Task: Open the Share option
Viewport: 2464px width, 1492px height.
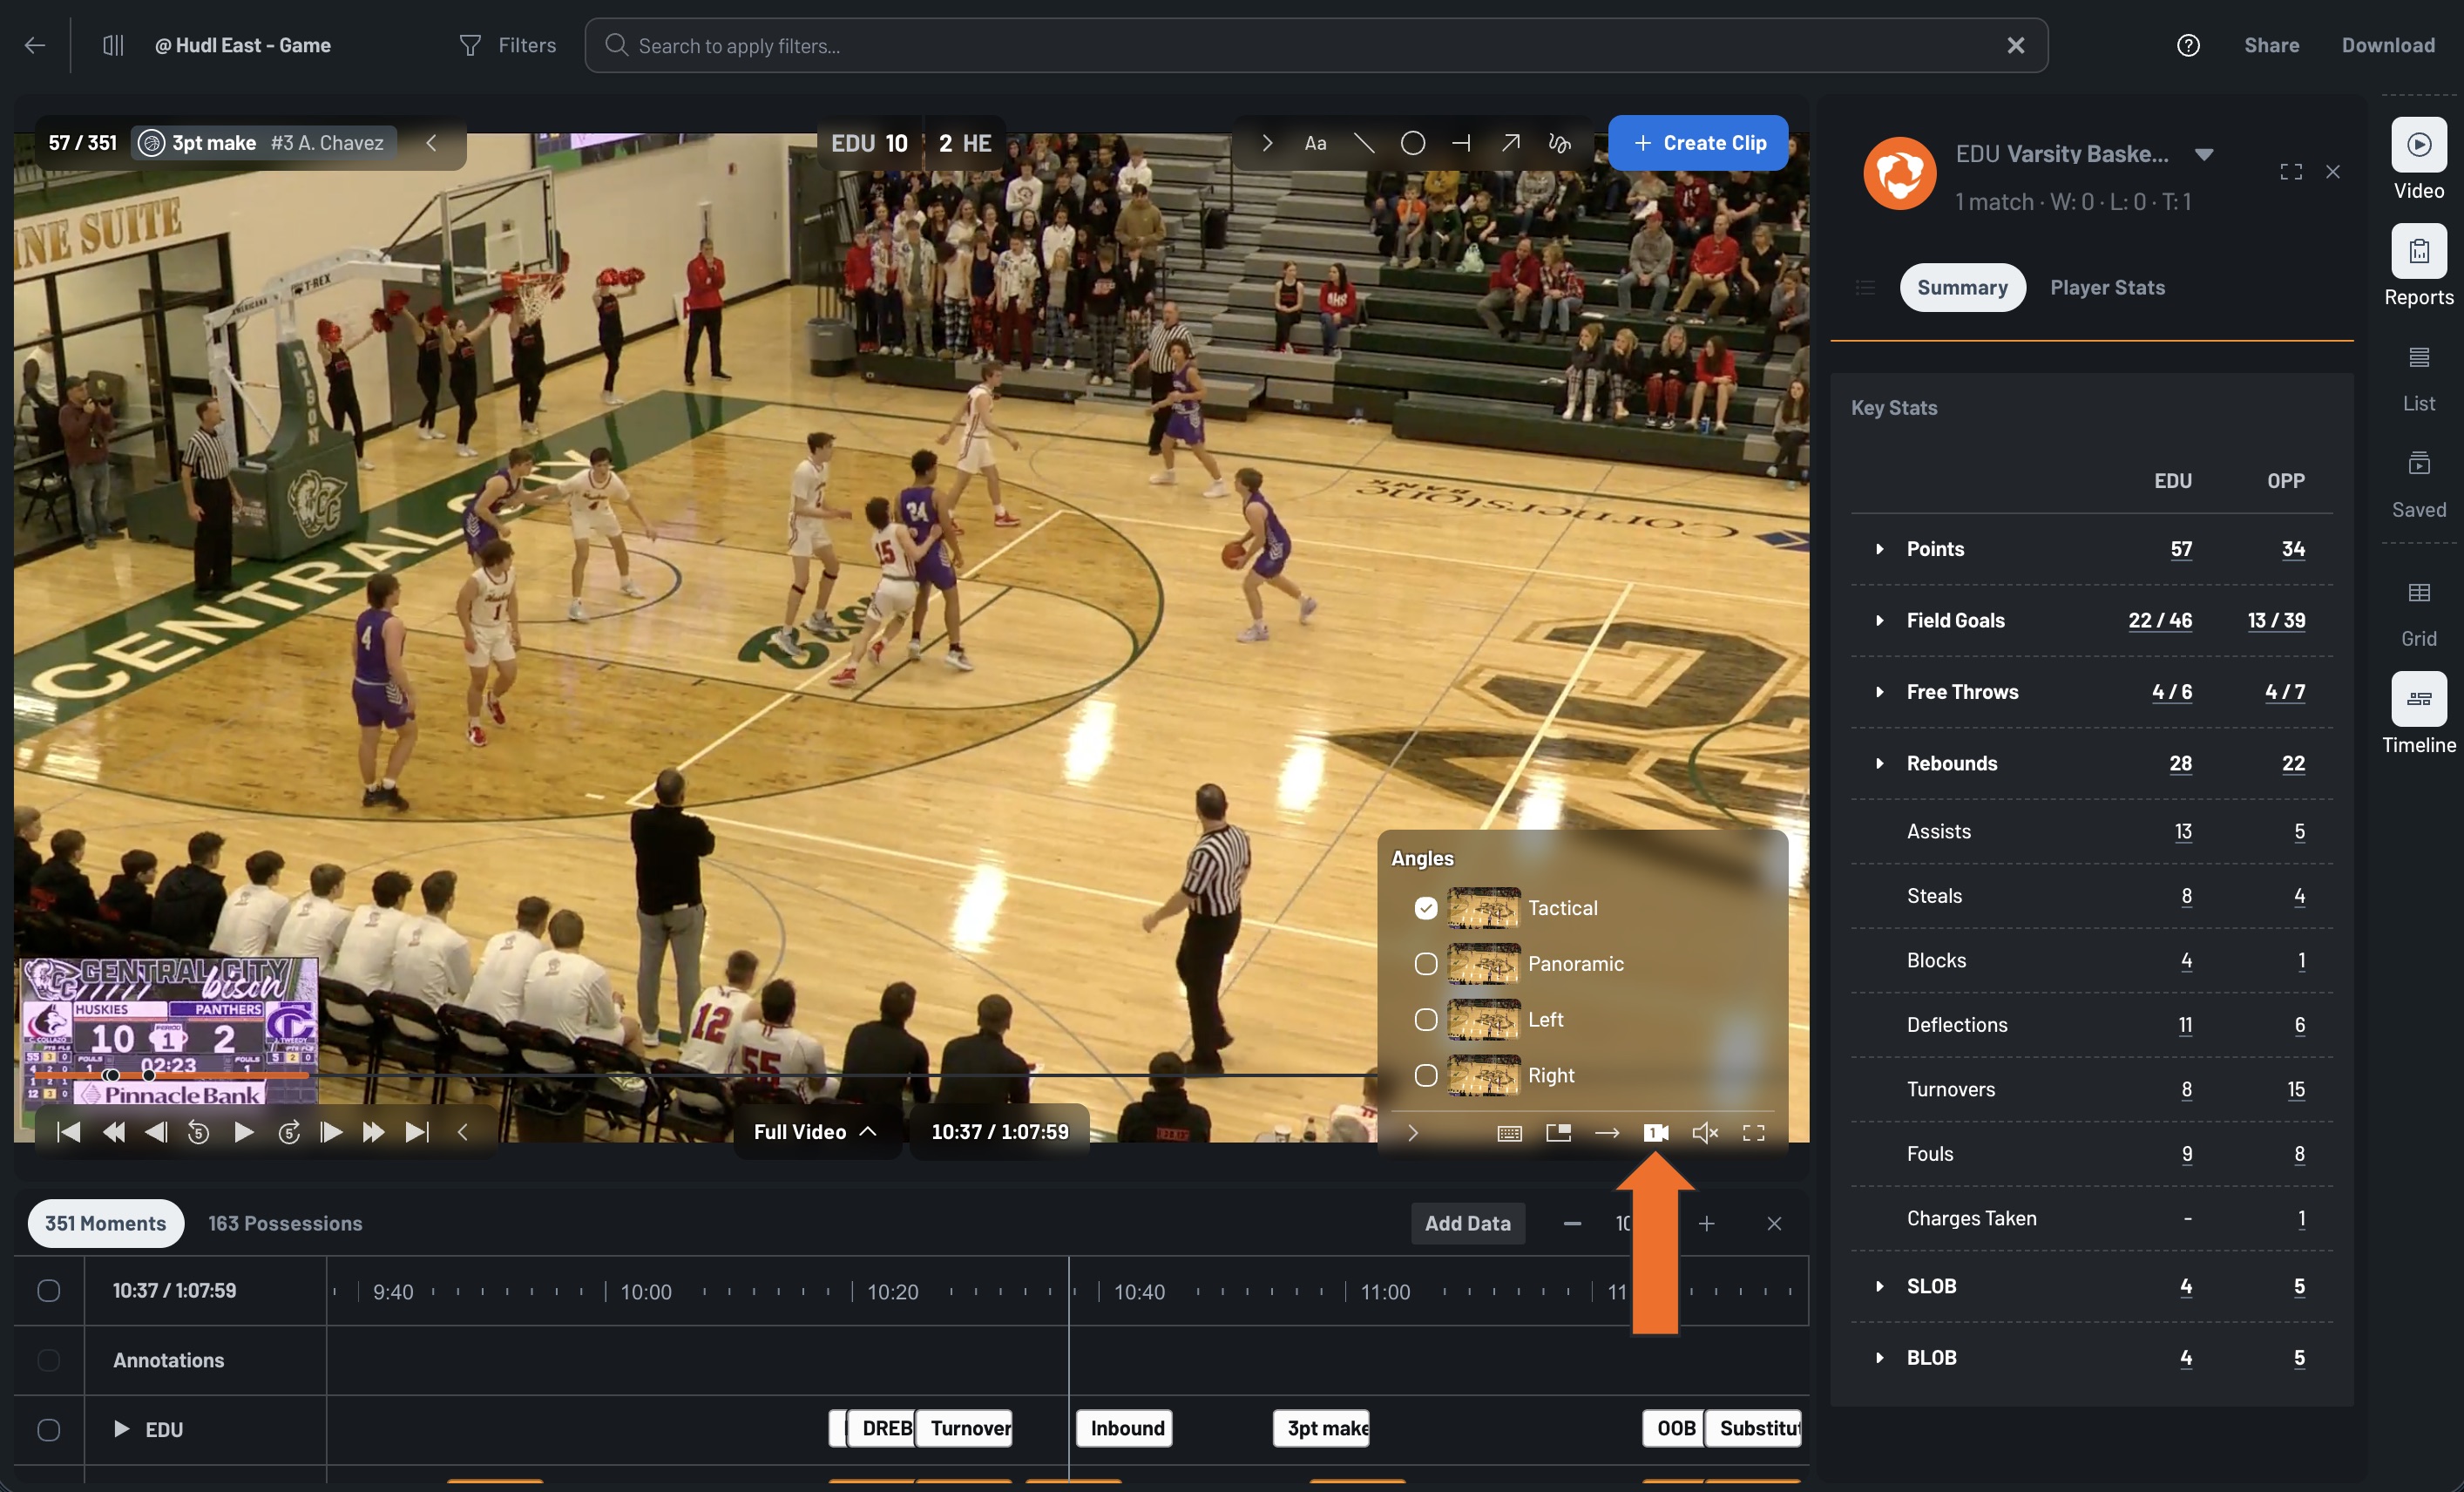Action: [2271, 45]
